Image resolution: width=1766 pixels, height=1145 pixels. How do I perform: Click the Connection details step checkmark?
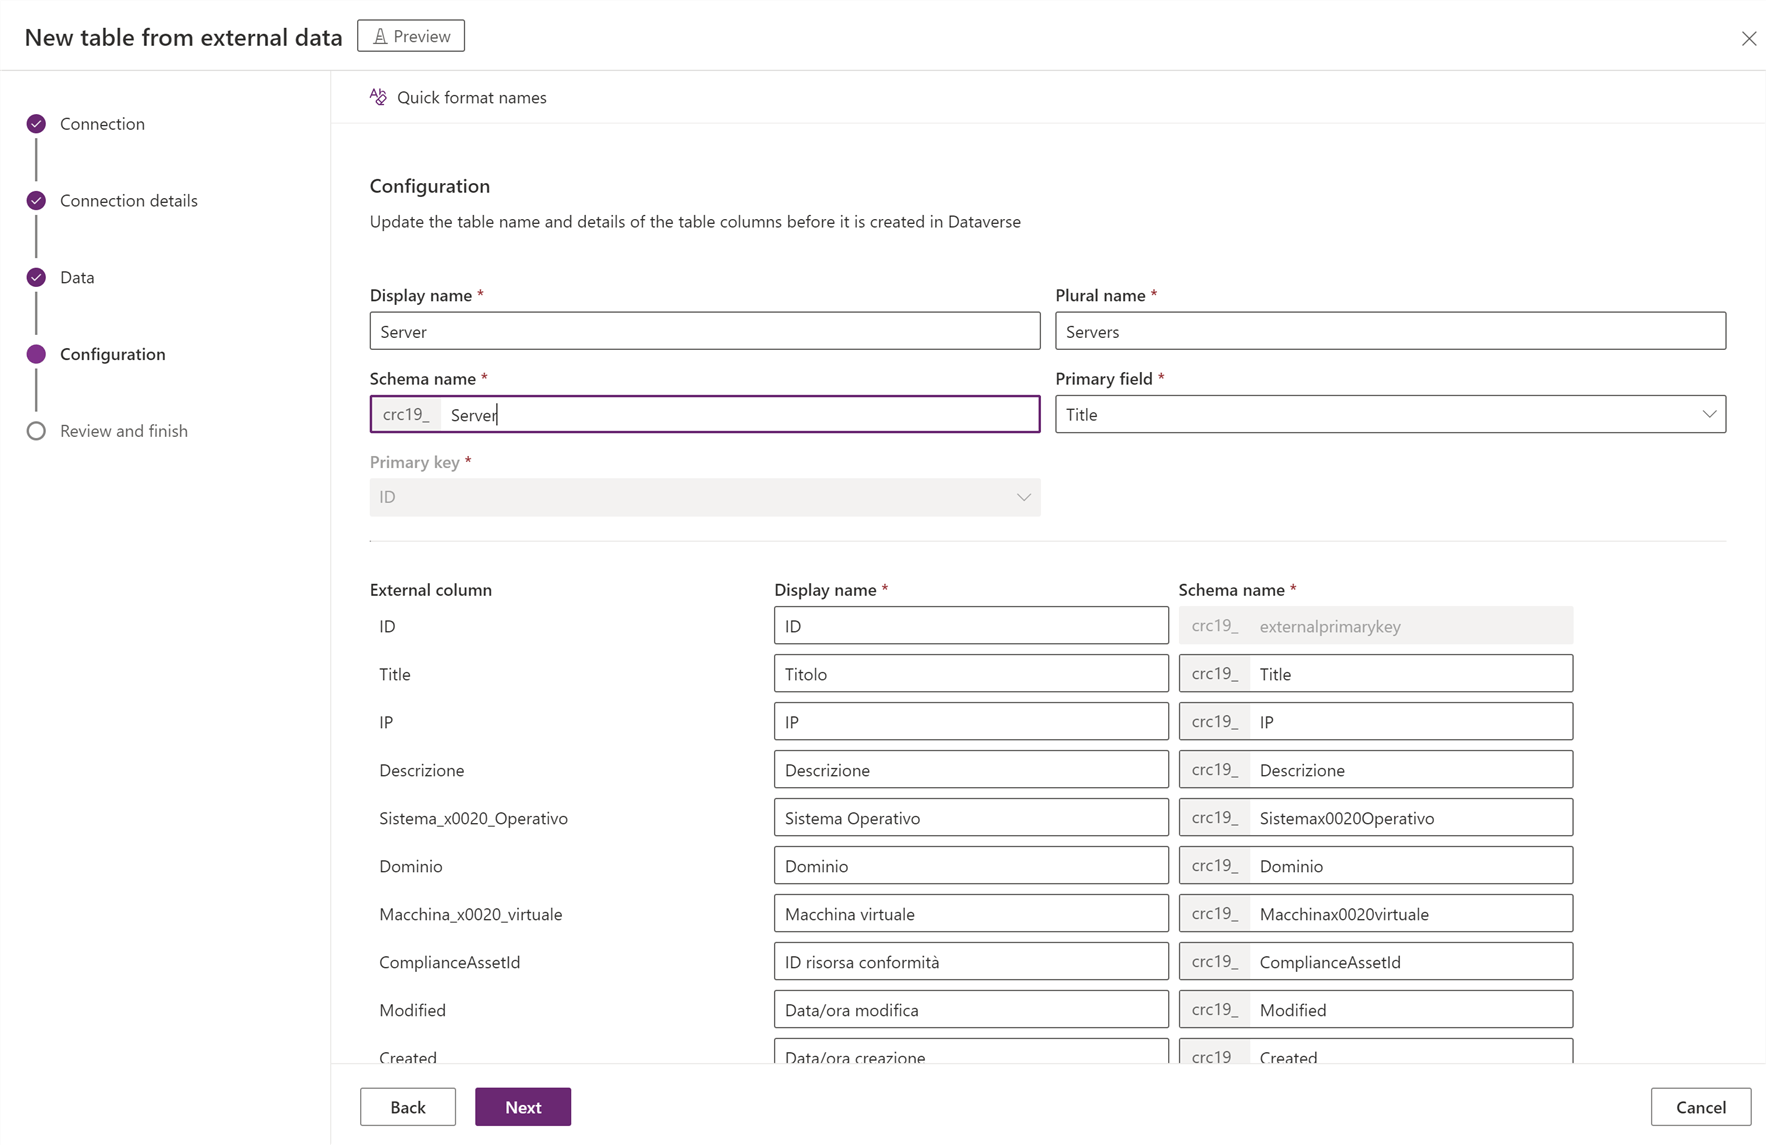36,201
